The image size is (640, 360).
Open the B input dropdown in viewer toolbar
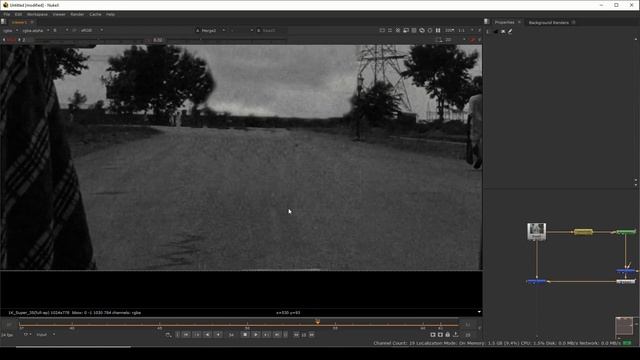click(271, 31)
